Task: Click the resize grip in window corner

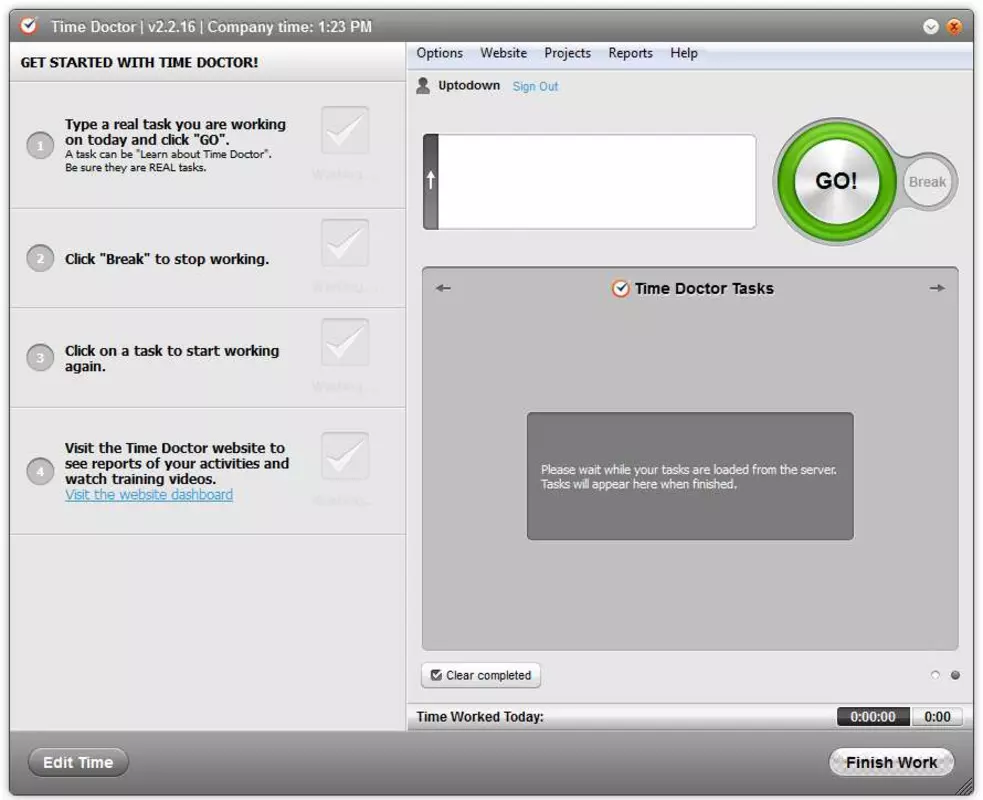Action: tap(965, 787)
